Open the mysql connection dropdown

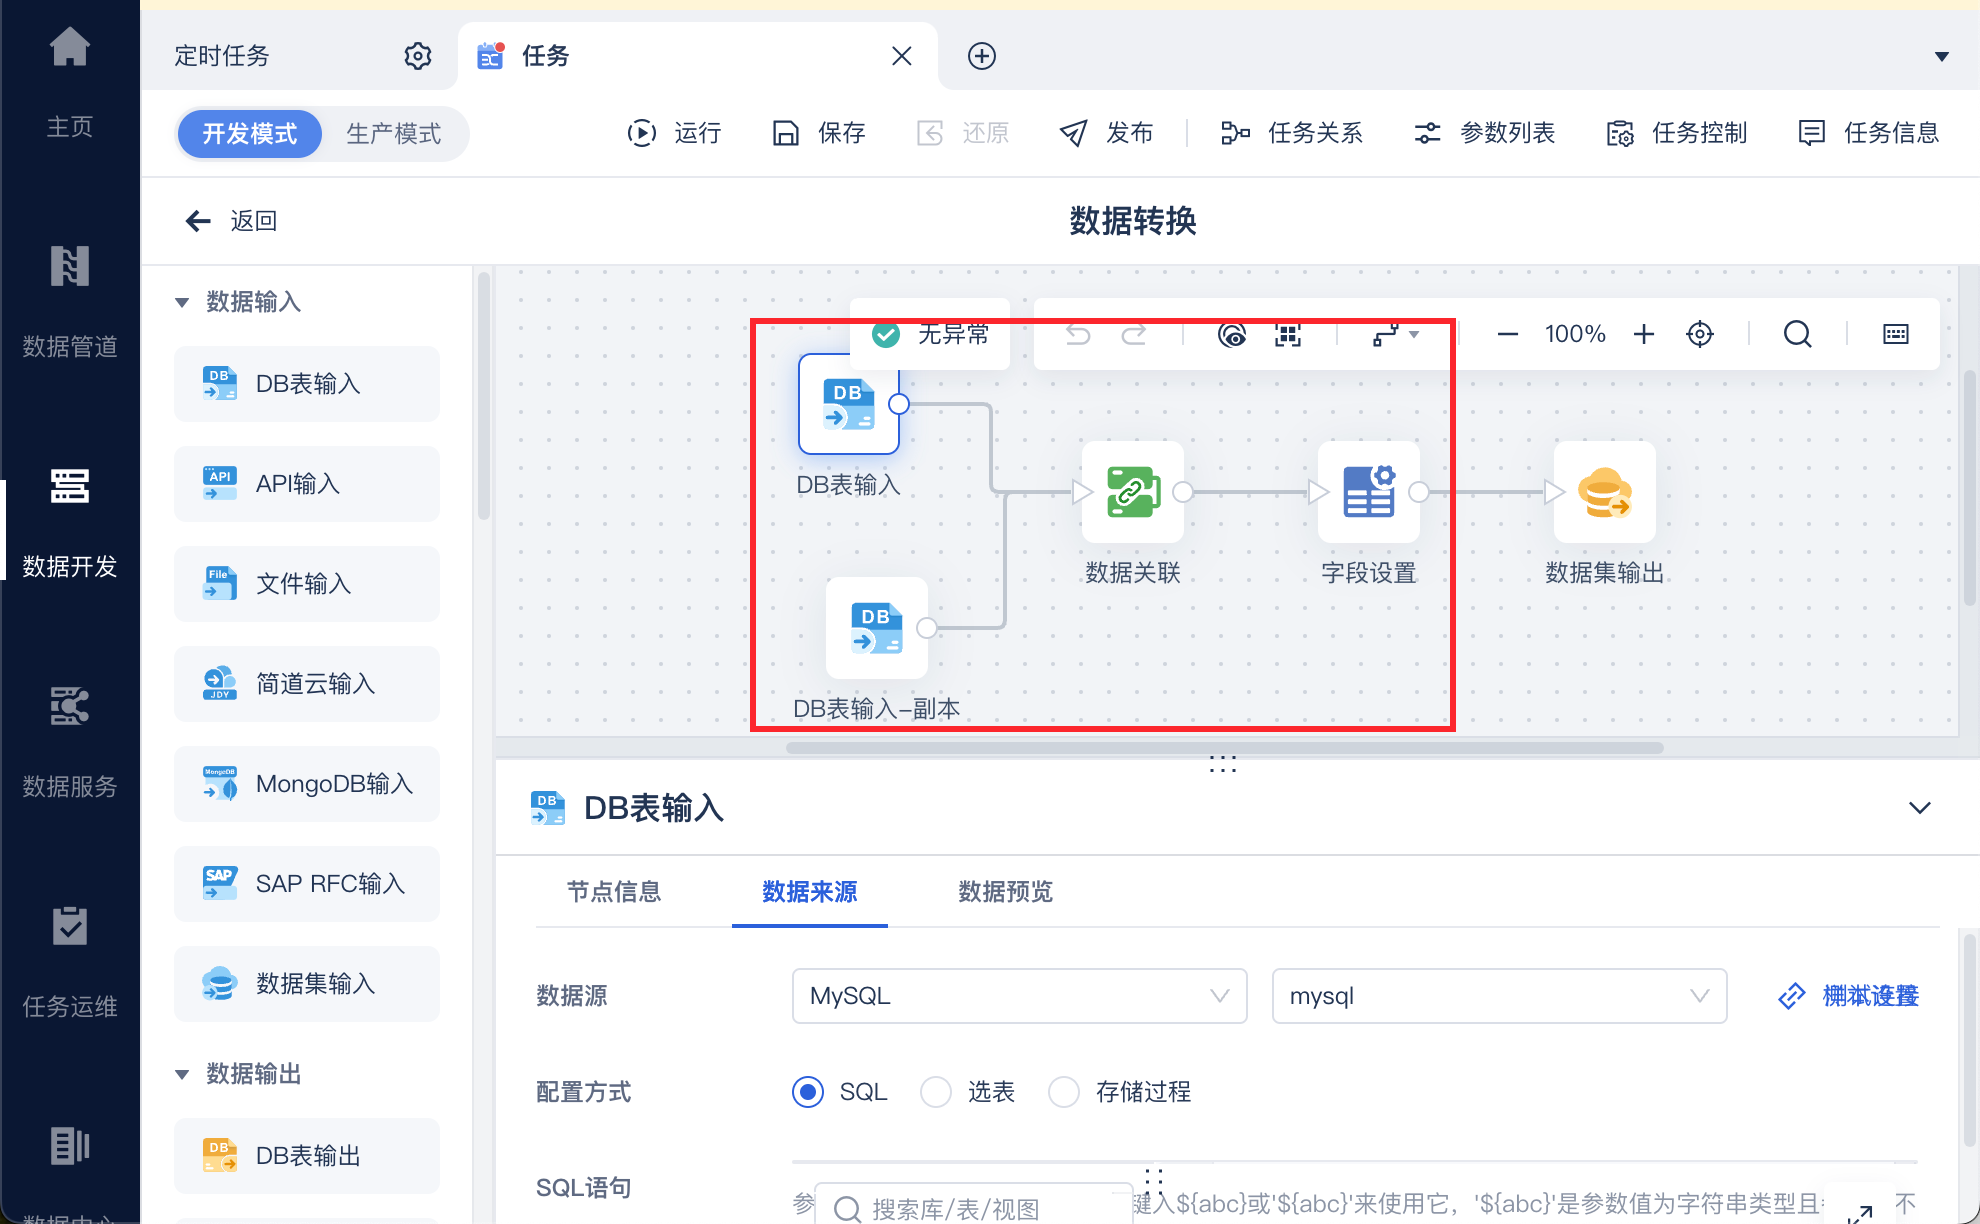(1498, 996)
